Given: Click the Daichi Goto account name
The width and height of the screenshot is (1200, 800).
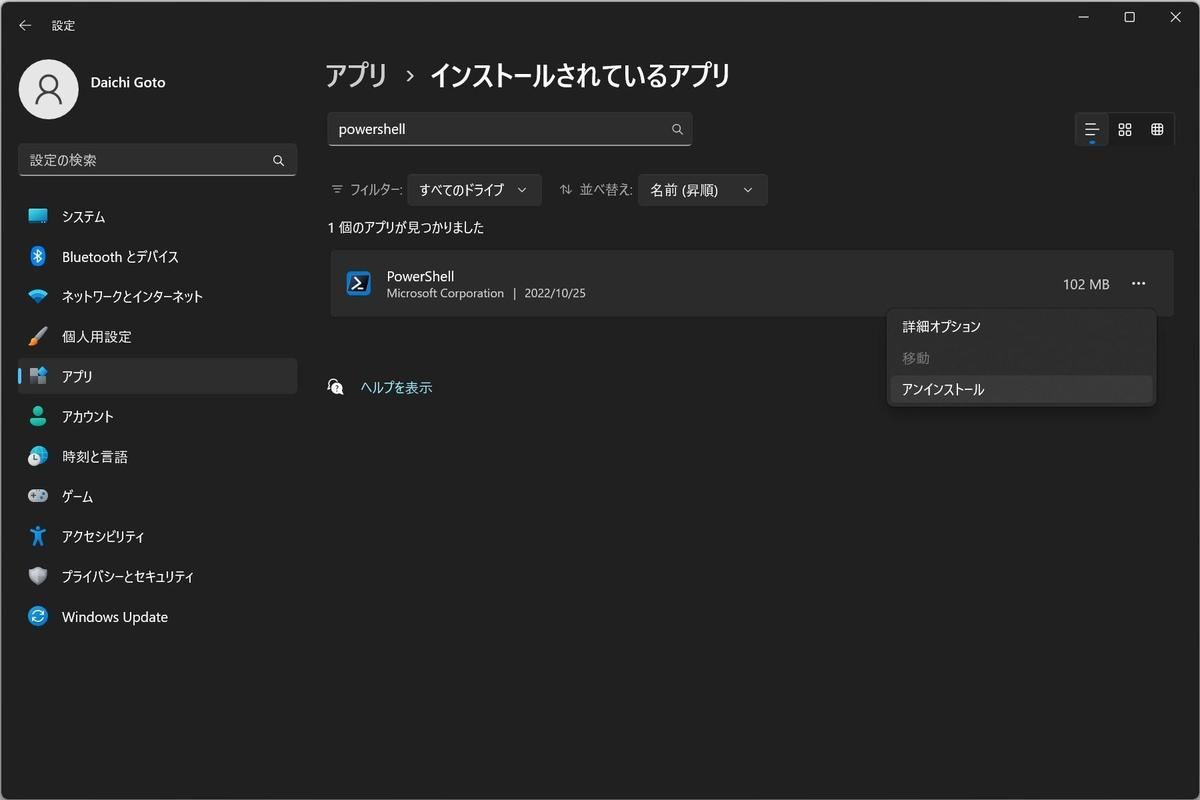Looking at the screenshot, I should coord(128,82).
